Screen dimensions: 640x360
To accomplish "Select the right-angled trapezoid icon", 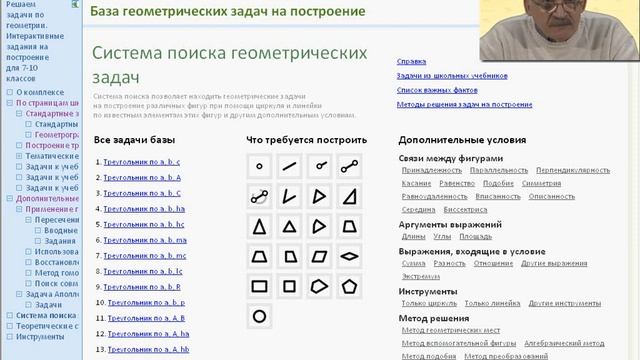I will click(x=289, y=256).
